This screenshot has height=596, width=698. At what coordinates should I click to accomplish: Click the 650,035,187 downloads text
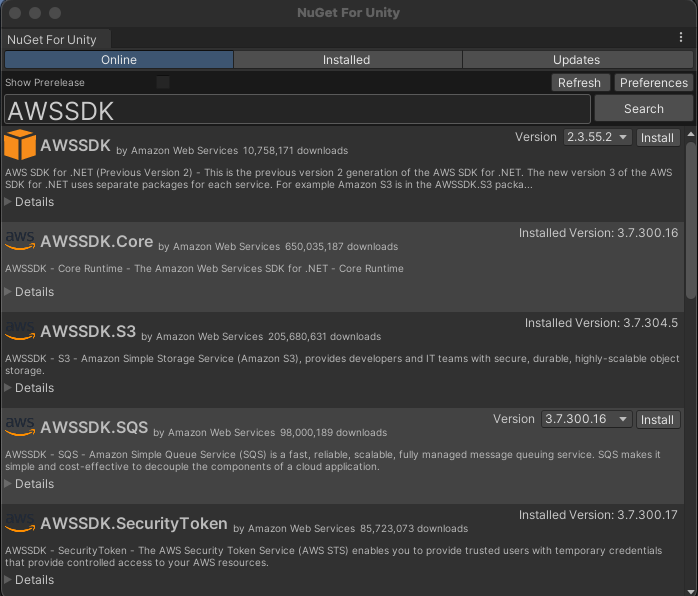tap(341, 247)
